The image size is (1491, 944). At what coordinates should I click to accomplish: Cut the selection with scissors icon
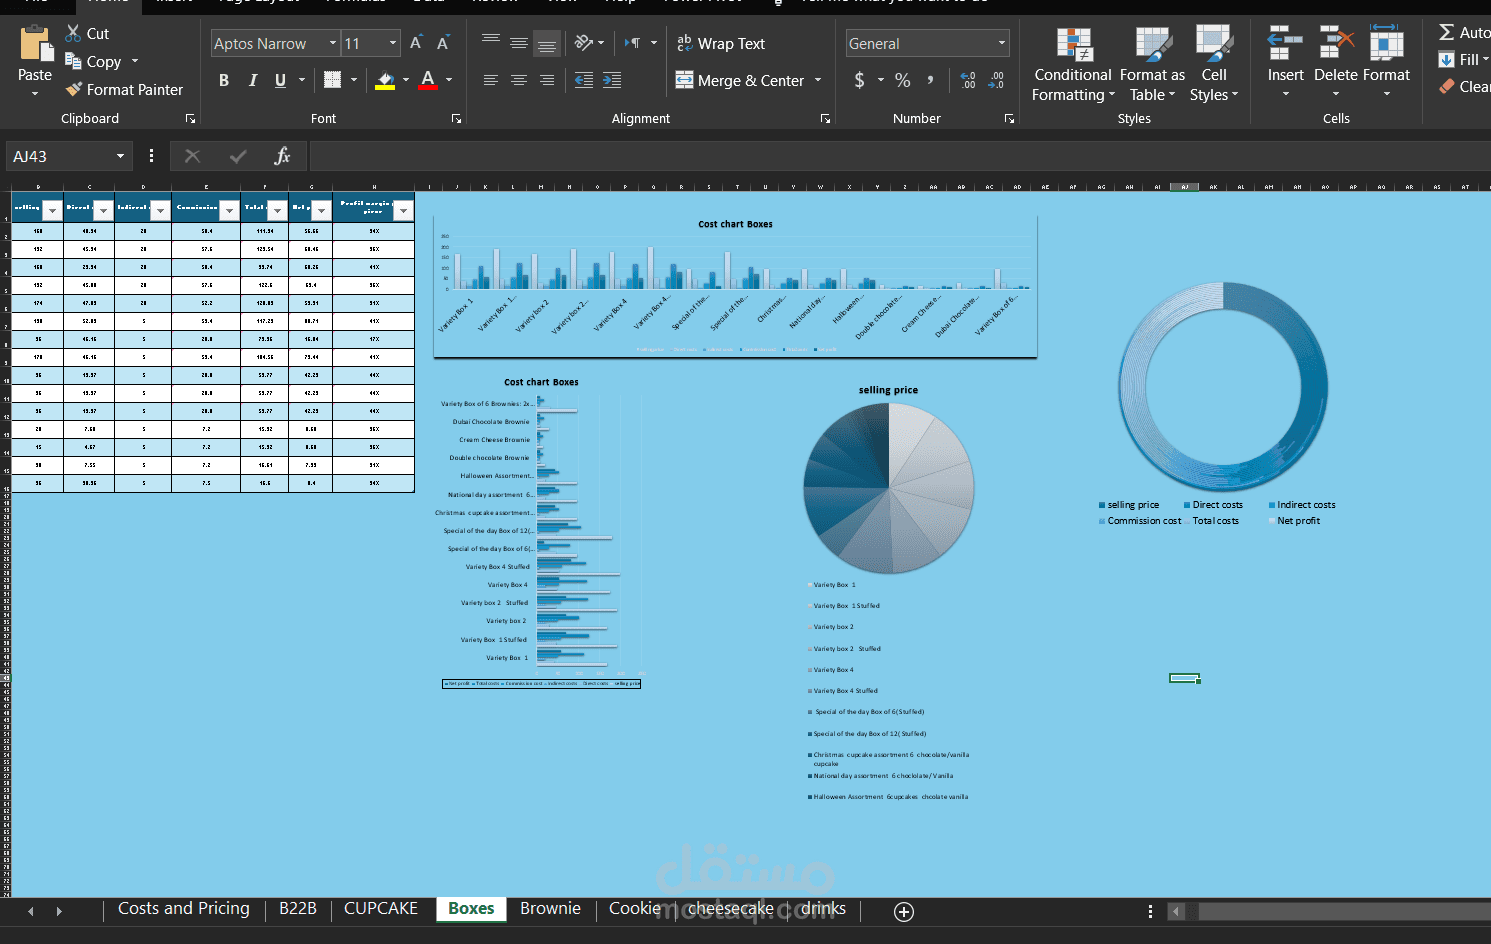pyautogui.click(x=73, y=33)
